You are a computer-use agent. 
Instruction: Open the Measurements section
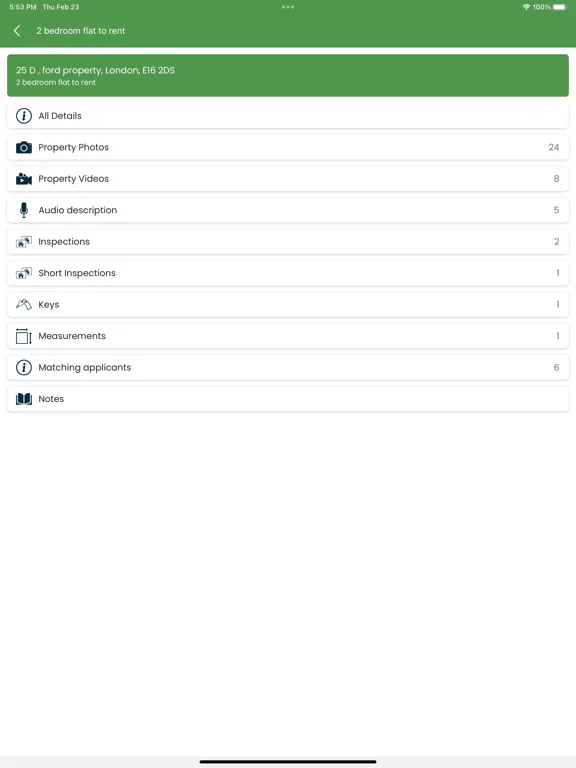click(x=288, y=336)
